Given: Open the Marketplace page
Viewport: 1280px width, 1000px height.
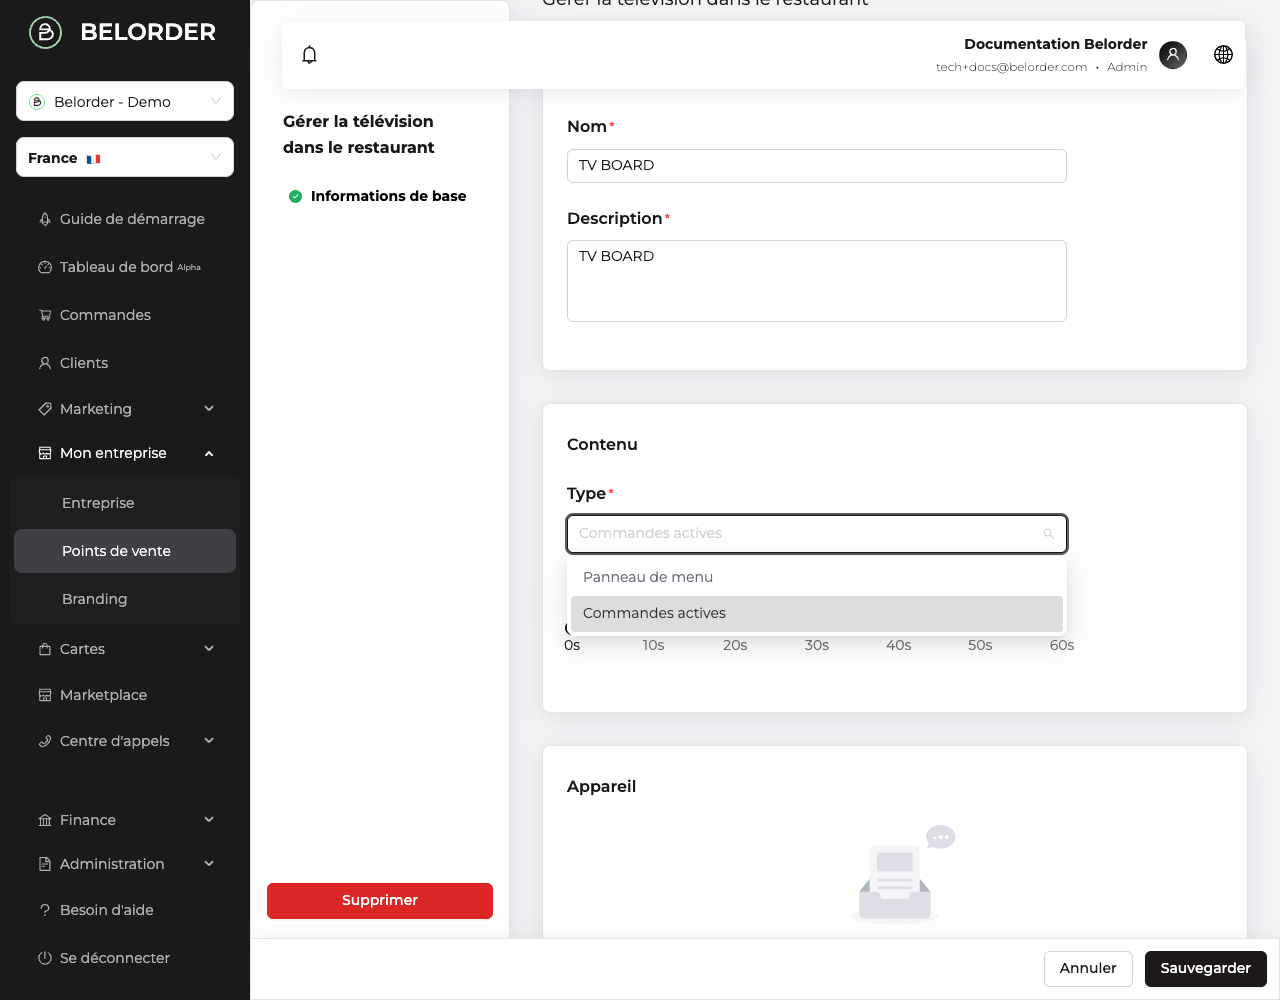Looking at the screenshot, I should (103, 695).
